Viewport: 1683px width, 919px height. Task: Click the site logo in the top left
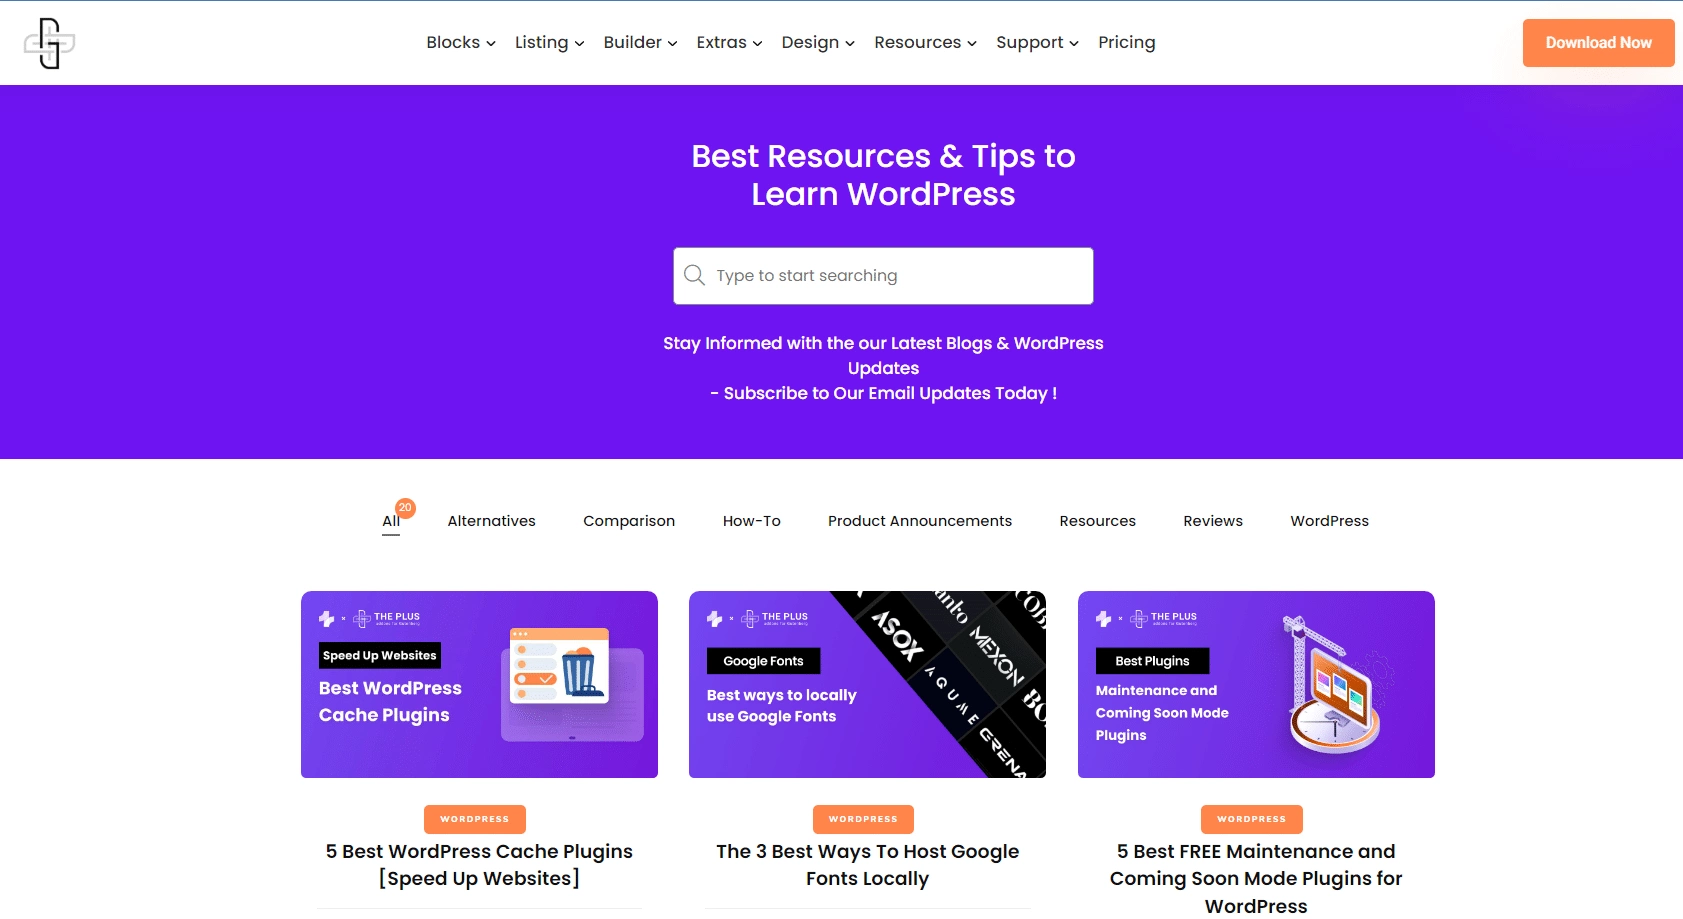click(48, 43)
